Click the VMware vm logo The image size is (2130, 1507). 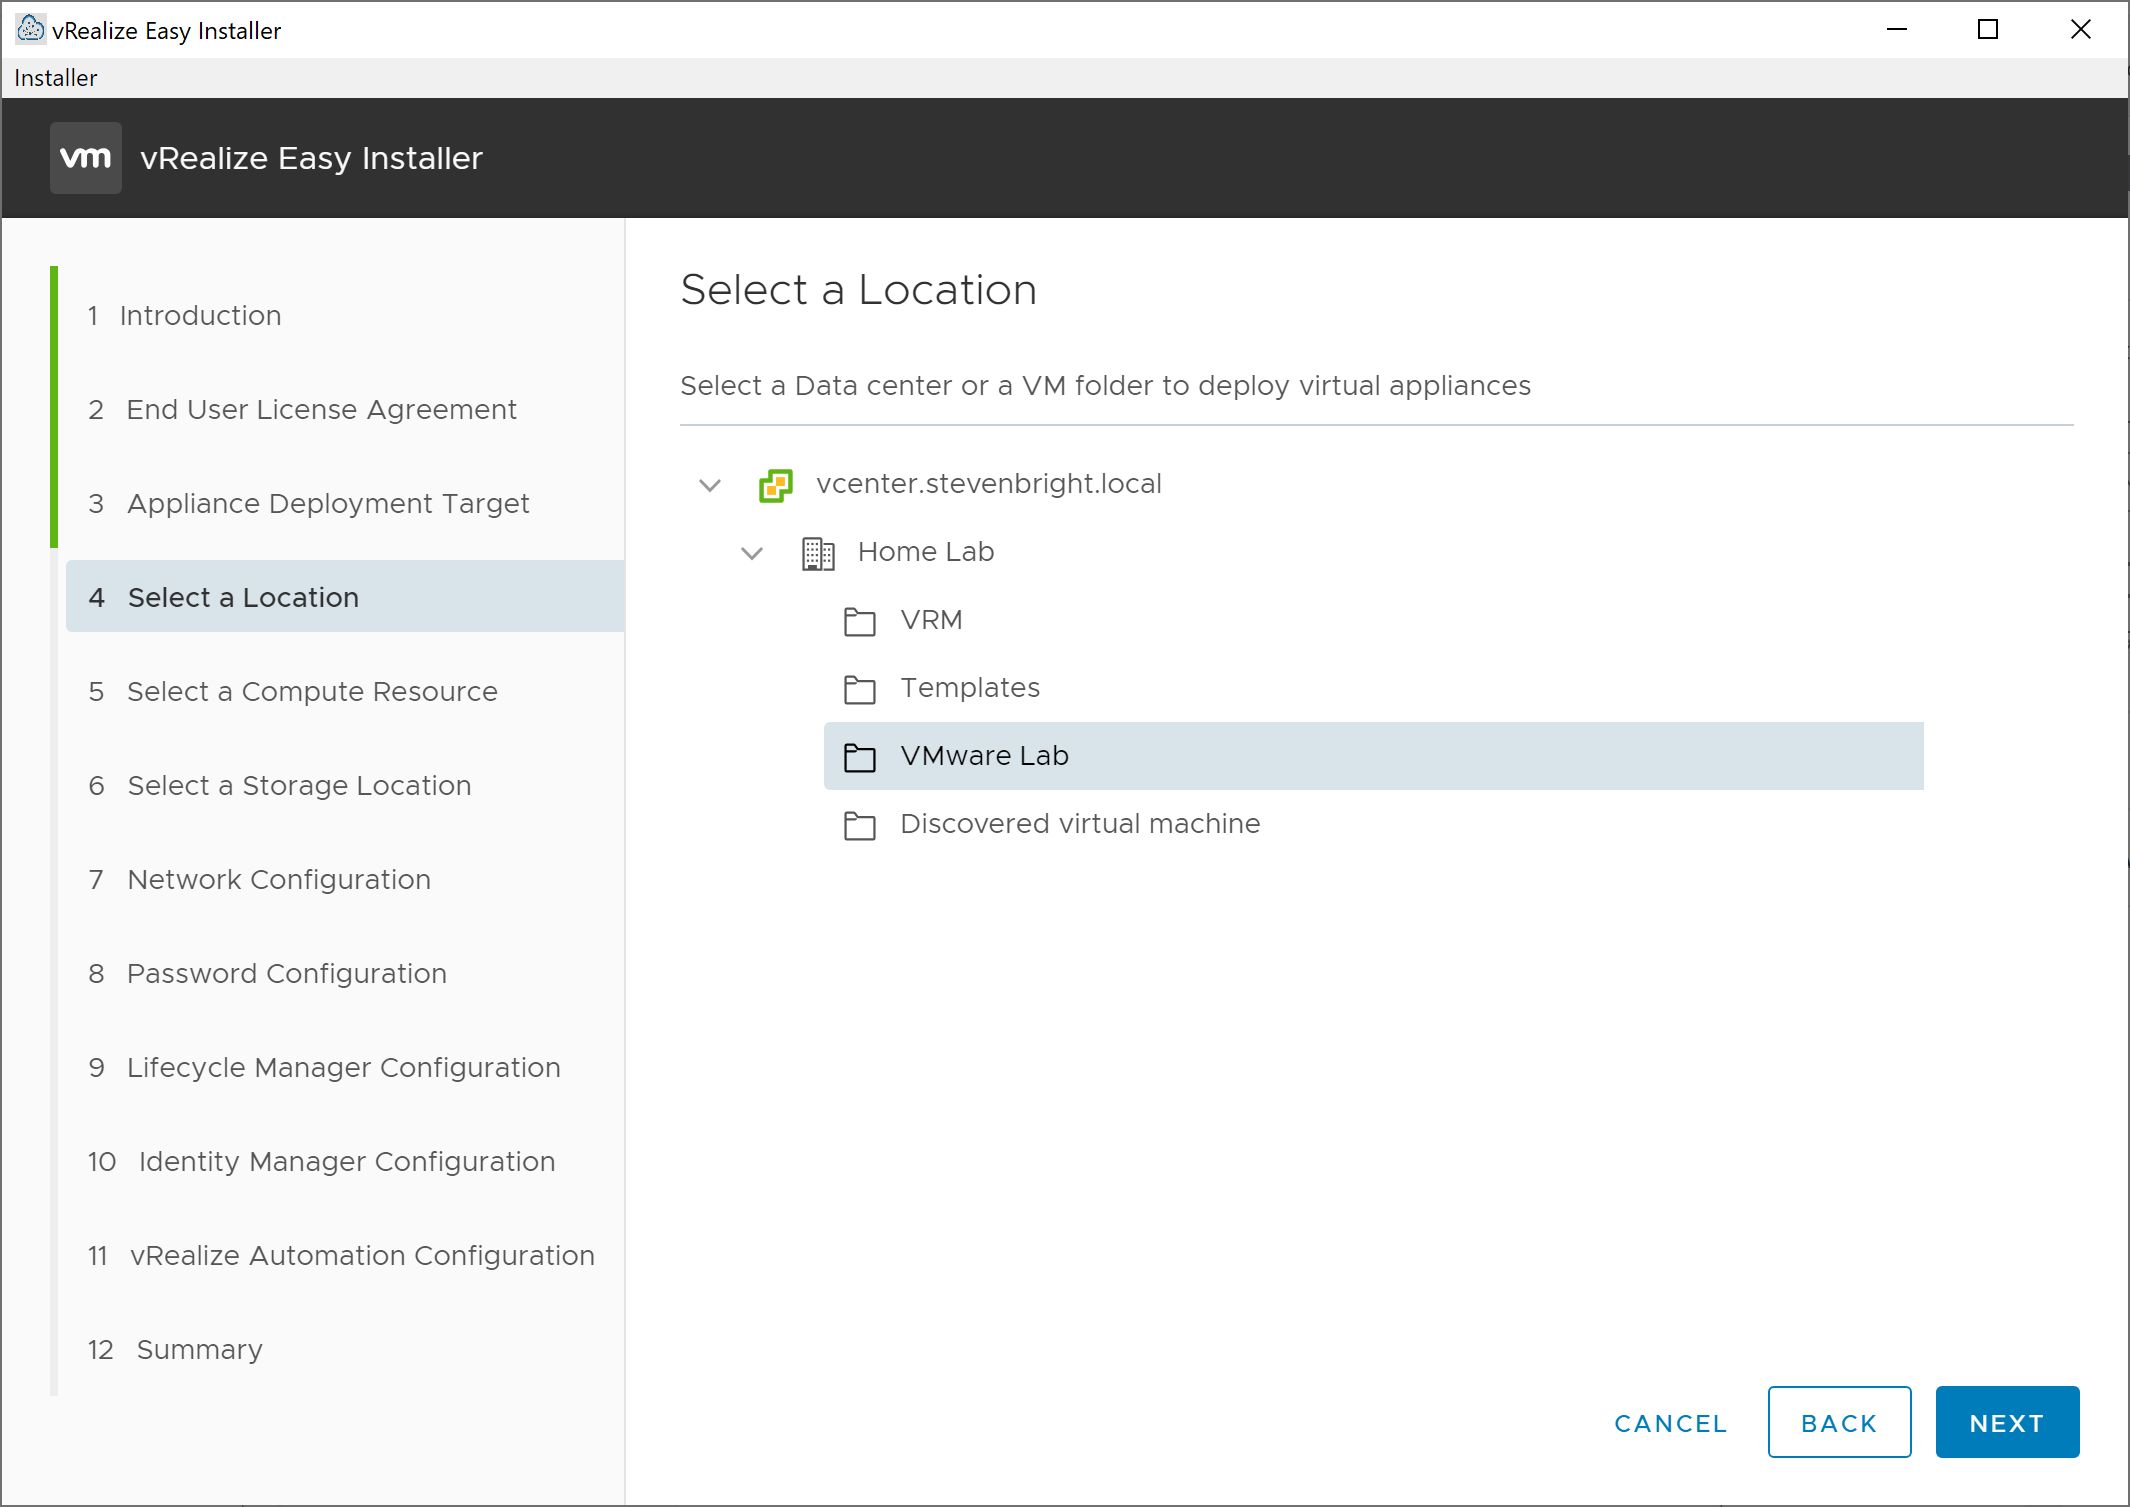point(86,158)
